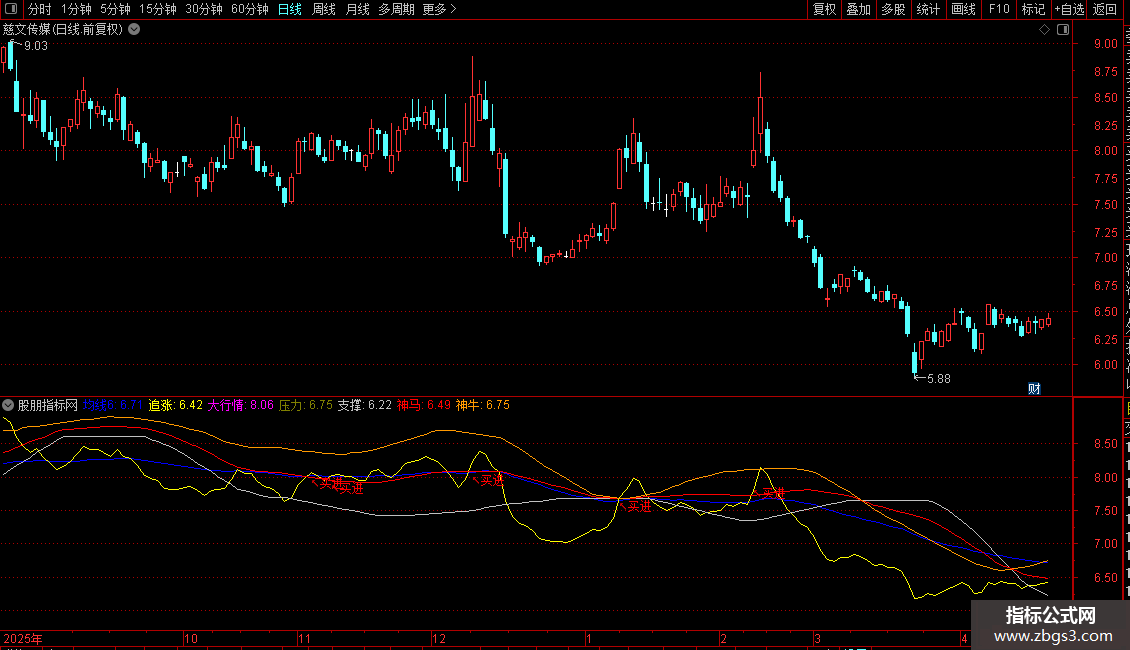
Task: Switch to the 周线 weekly tab
Action: click(324, 10)
